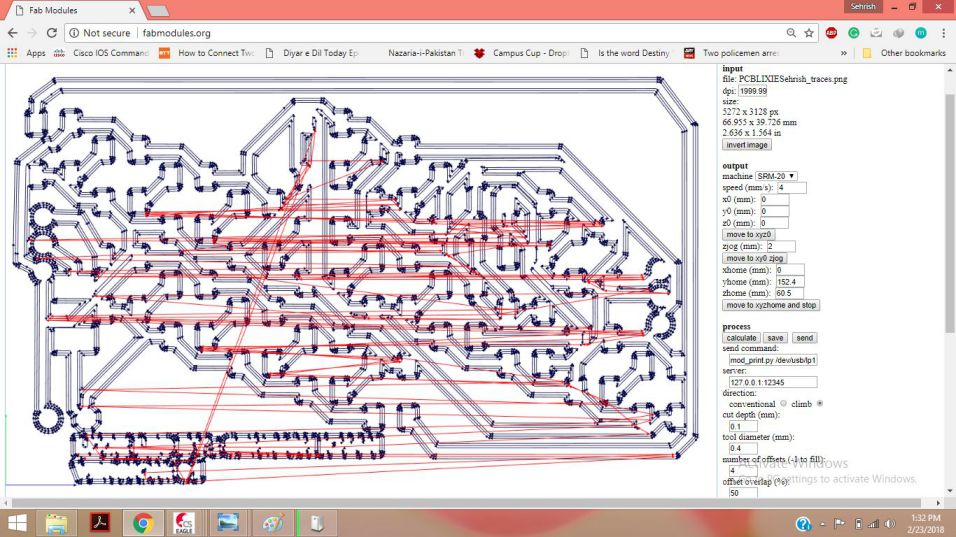Edit the speed (mm/s) field
956x537 pixels.
point(791,188)
